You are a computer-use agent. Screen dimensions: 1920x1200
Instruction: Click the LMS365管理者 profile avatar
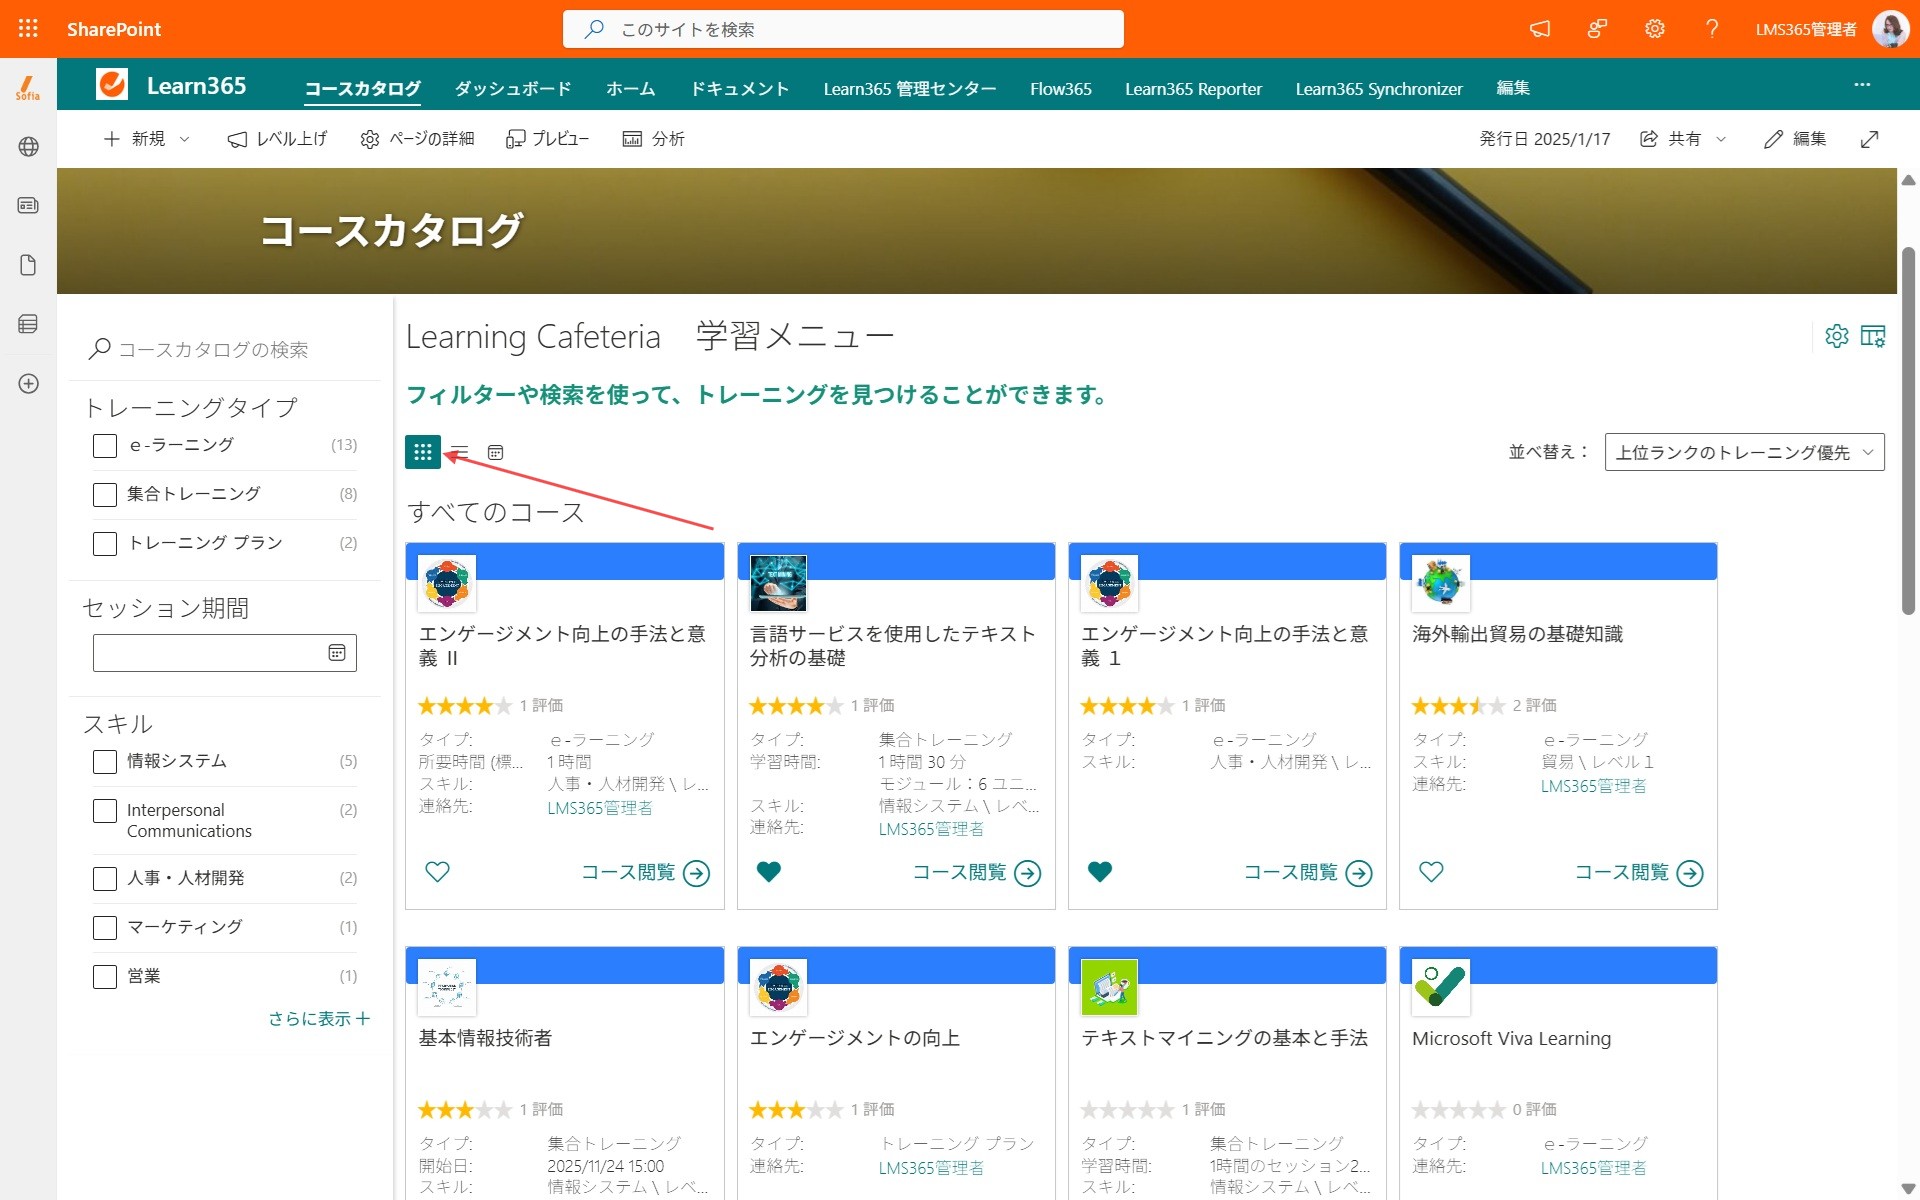click(x=1890, y=29)
